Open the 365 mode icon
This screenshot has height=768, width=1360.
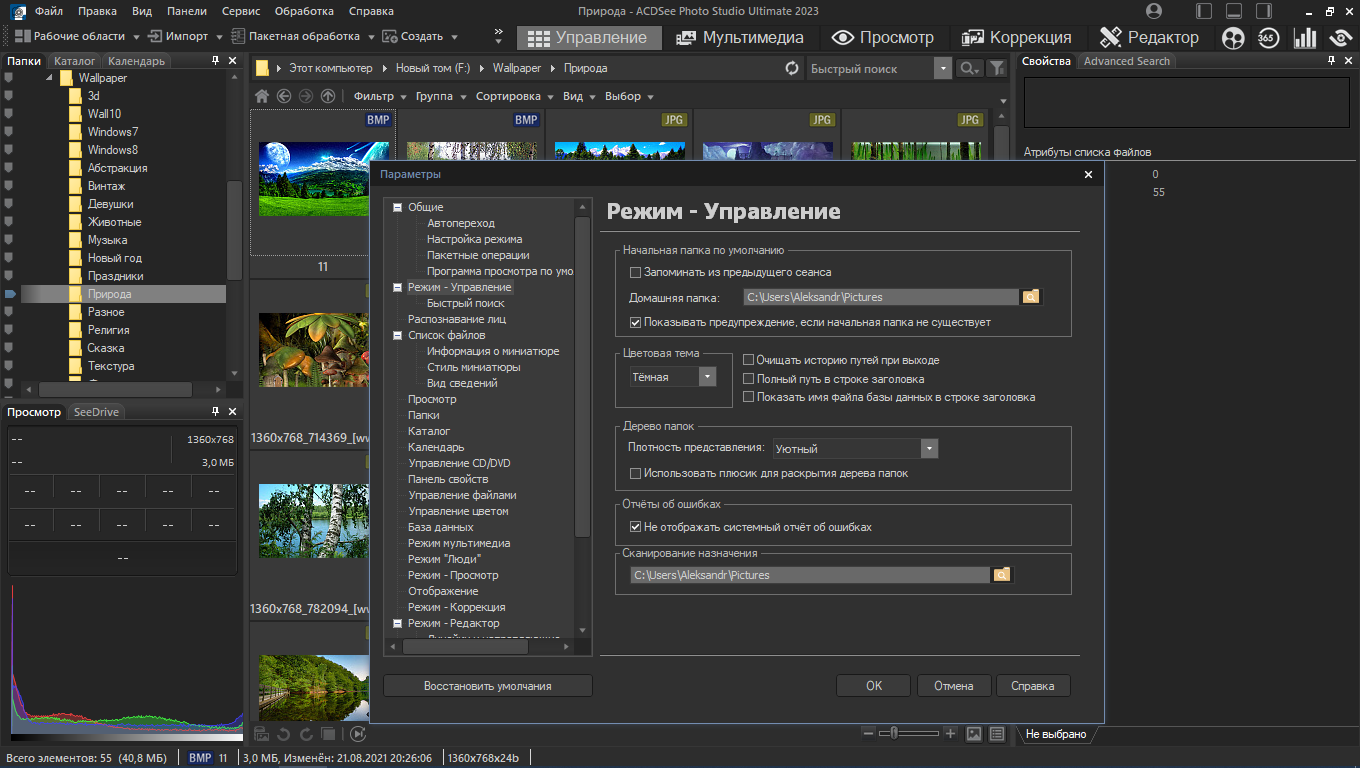pyautogui.click(x=1268, y=38)
